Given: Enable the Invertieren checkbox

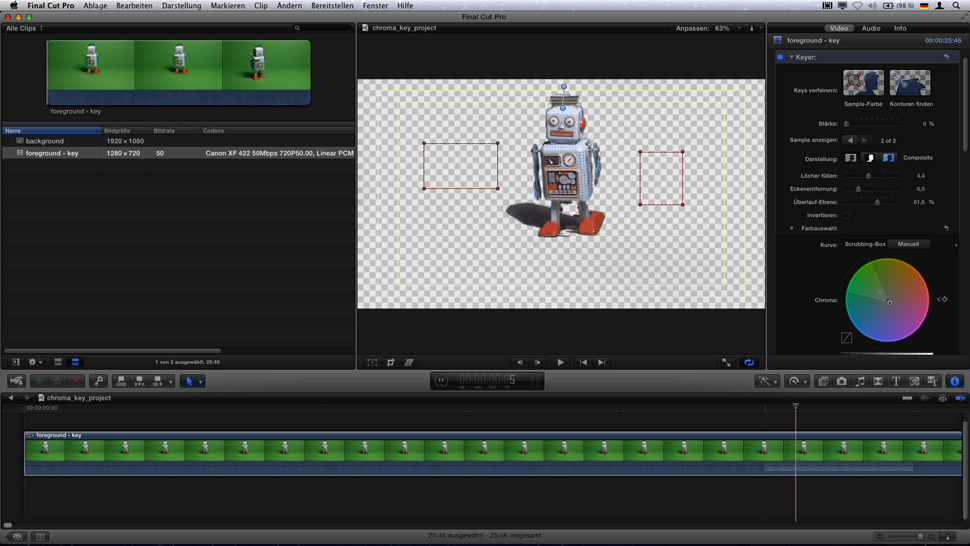Looking at the screenshot, I should point(846,215).
